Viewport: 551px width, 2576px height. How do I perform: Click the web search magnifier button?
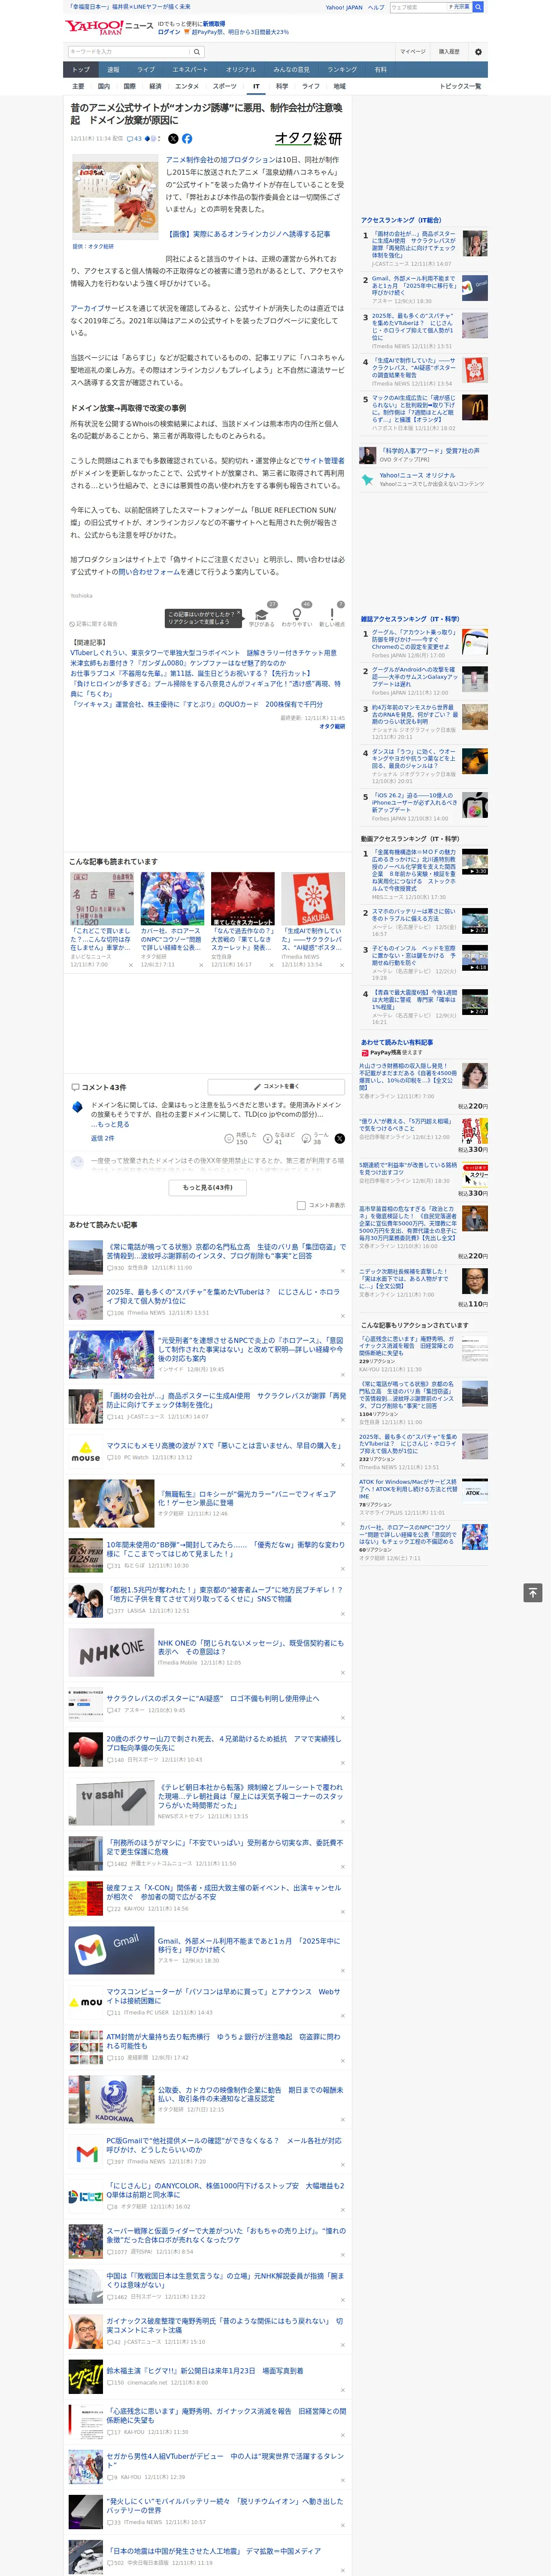tap(478, 7)
